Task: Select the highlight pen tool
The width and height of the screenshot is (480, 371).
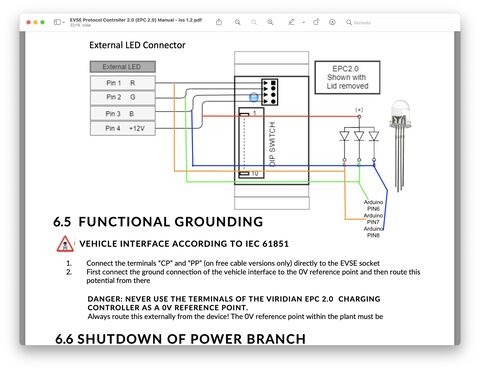Action: click(x=291, y=22)
